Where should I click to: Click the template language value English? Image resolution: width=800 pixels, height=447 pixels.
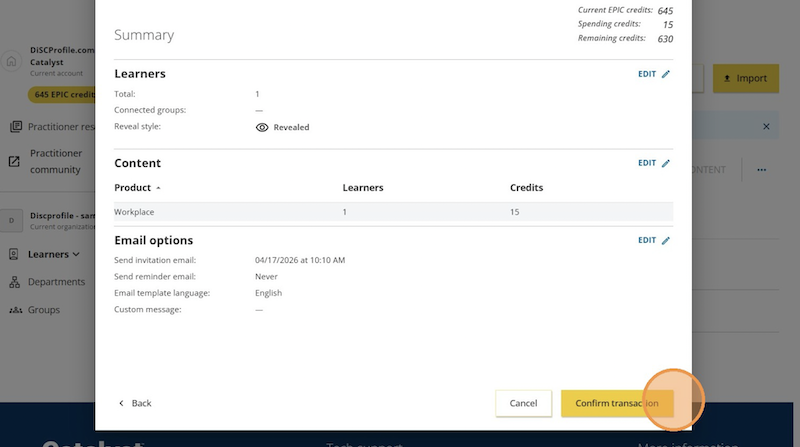268,293
